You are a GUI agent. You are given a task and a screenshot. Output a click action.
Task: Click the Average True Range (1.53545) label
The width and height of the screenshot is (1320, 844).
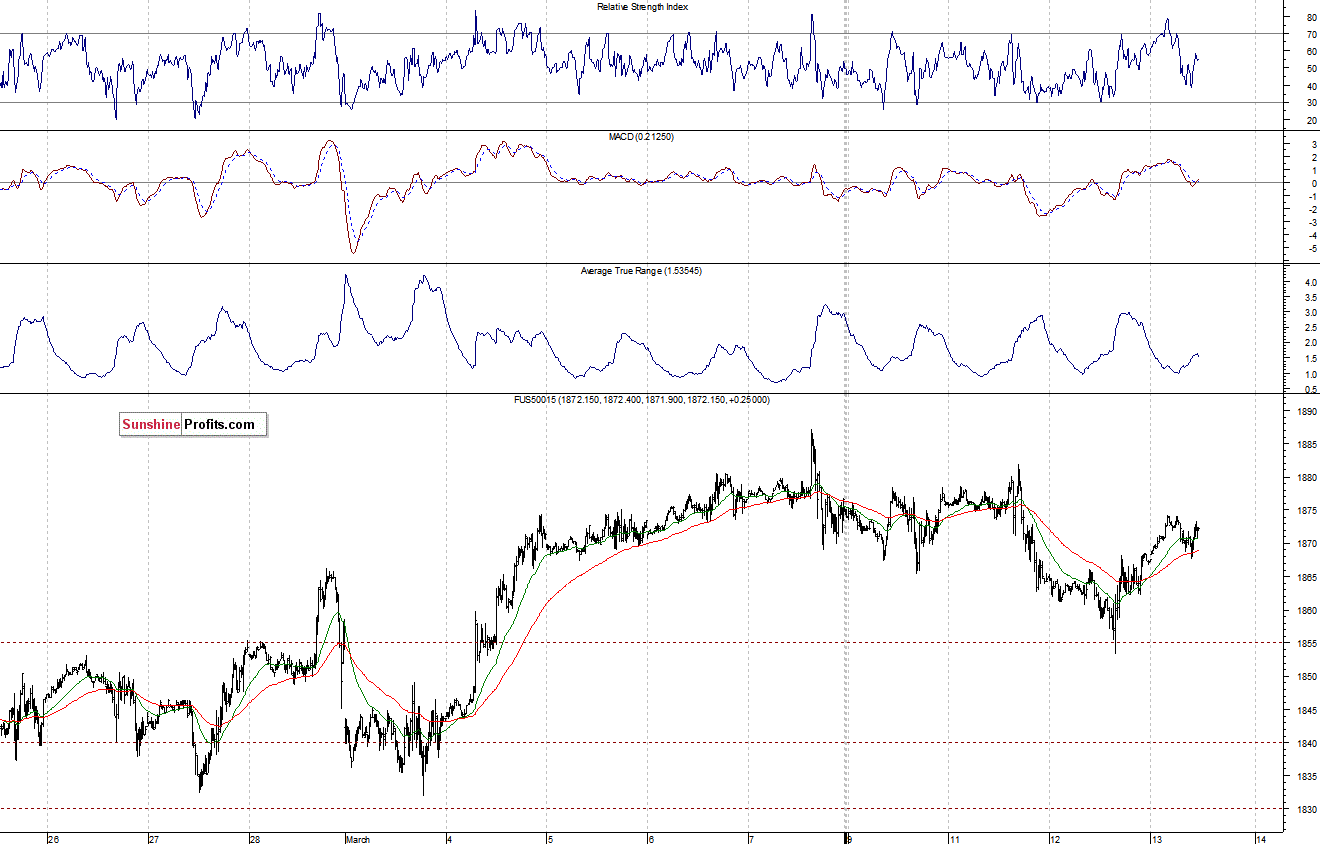click(x=641, y=271)
